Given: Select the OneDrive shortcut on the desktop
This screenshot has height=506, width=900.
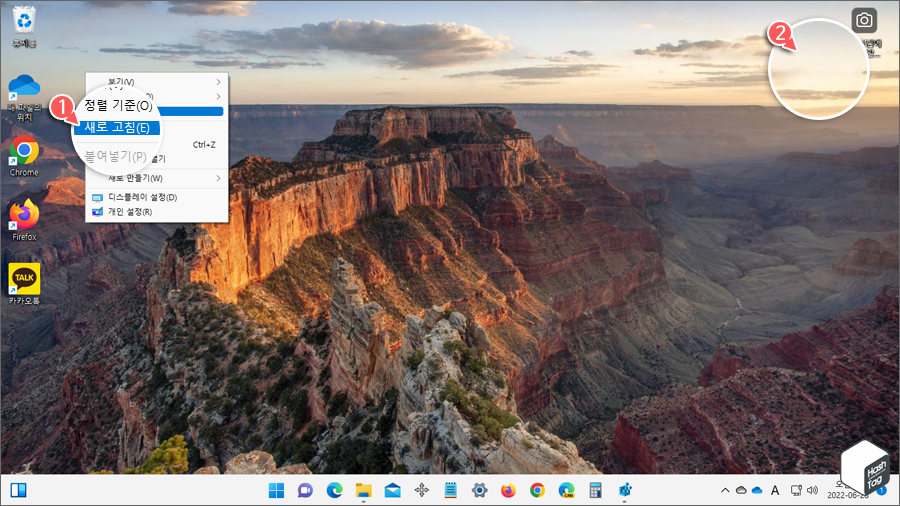Looking at the screenshot, I should point(24,98).
